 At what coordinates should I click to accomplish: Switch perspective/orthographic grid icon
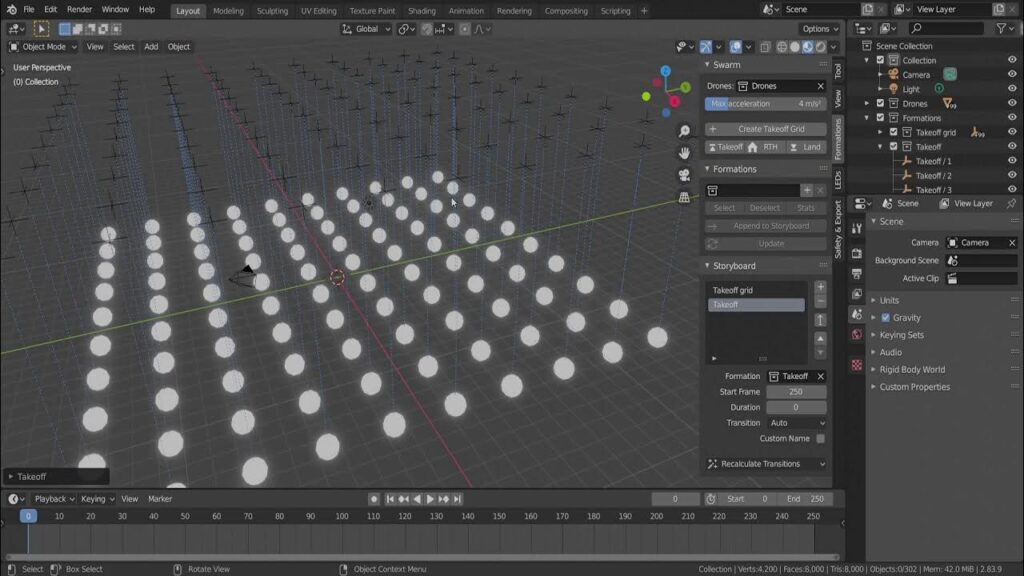(684, 197)
